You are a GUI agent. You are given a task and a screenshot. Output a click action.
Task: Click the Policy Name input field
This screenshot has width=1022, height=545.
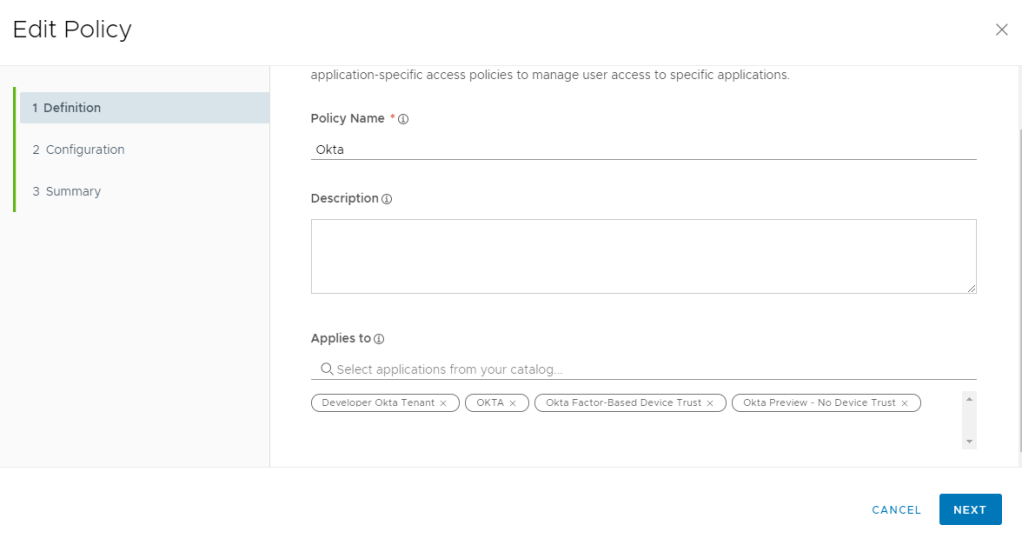pos(643,150)
